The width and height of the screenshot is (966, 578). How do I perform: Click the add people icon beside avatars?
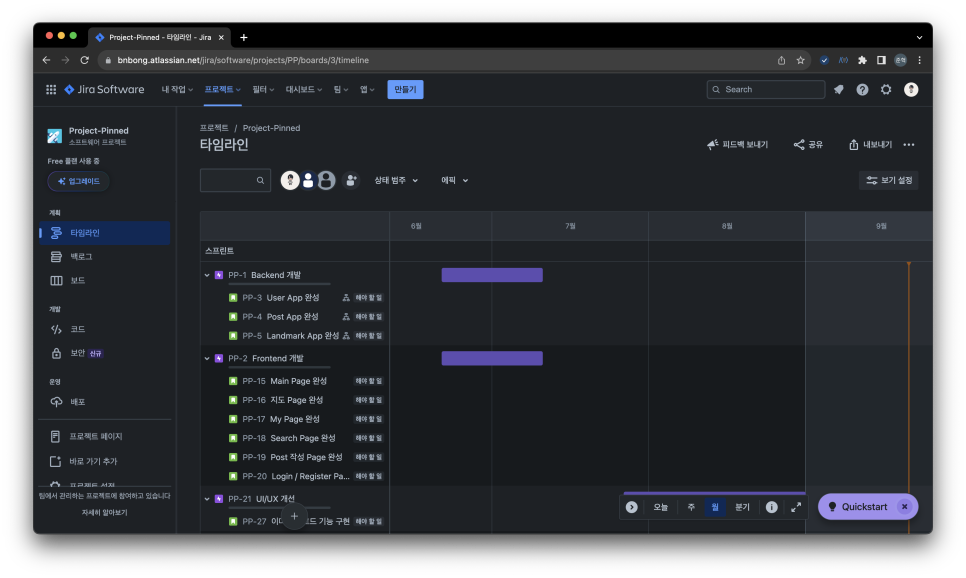351,180
